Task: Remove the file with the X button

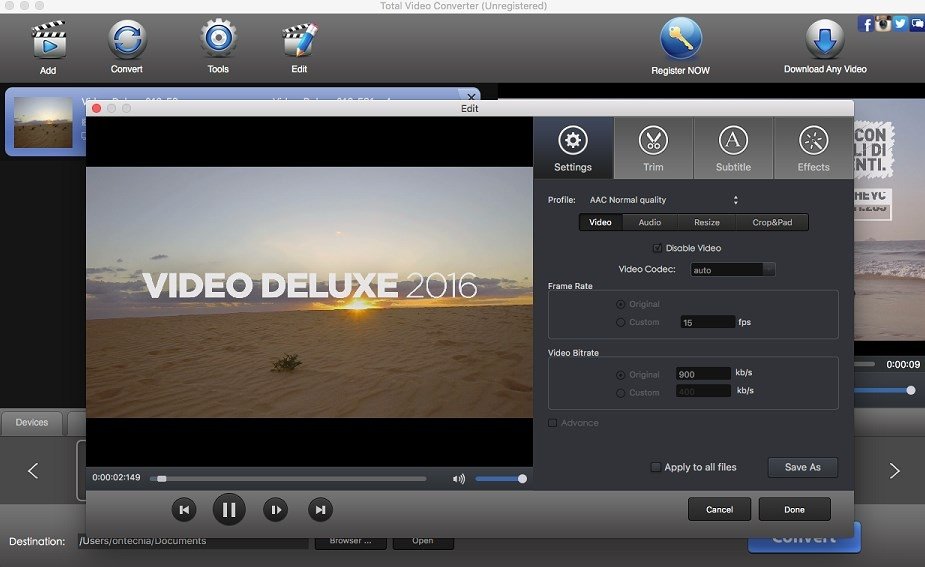Action: pos(471,96)
